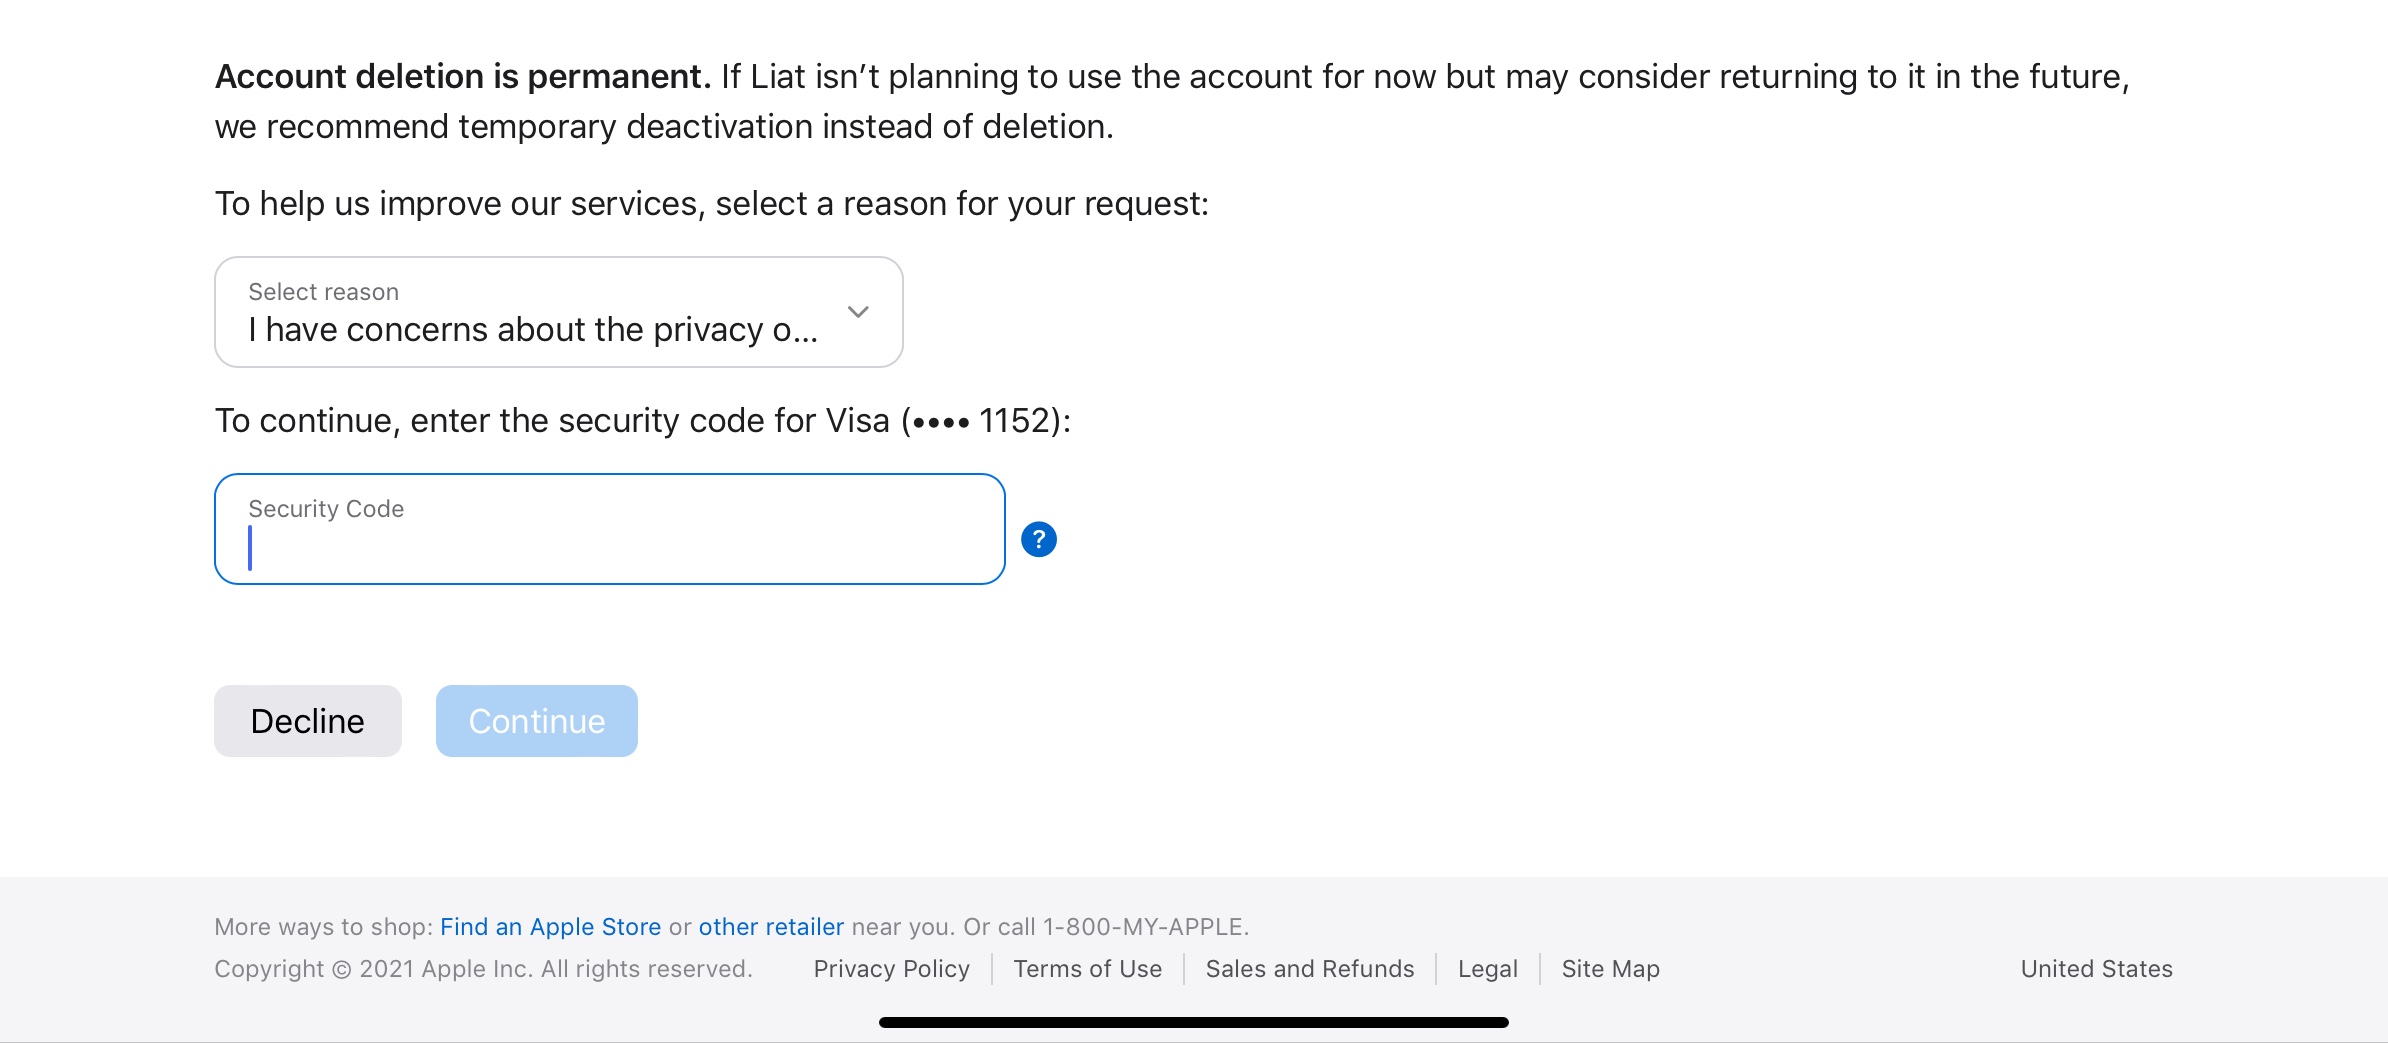Click the blue question mark help icon
This screenshot has height=1043, width=2388.
1039,540
